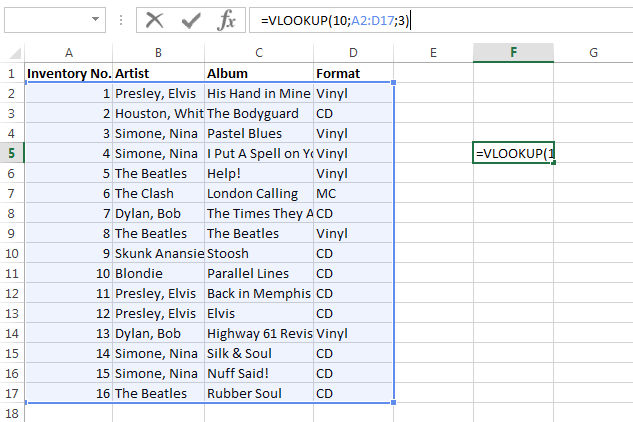The image size is (633, 422).
Task: Open Insert Function fx dialog
Action: [226, 20]
